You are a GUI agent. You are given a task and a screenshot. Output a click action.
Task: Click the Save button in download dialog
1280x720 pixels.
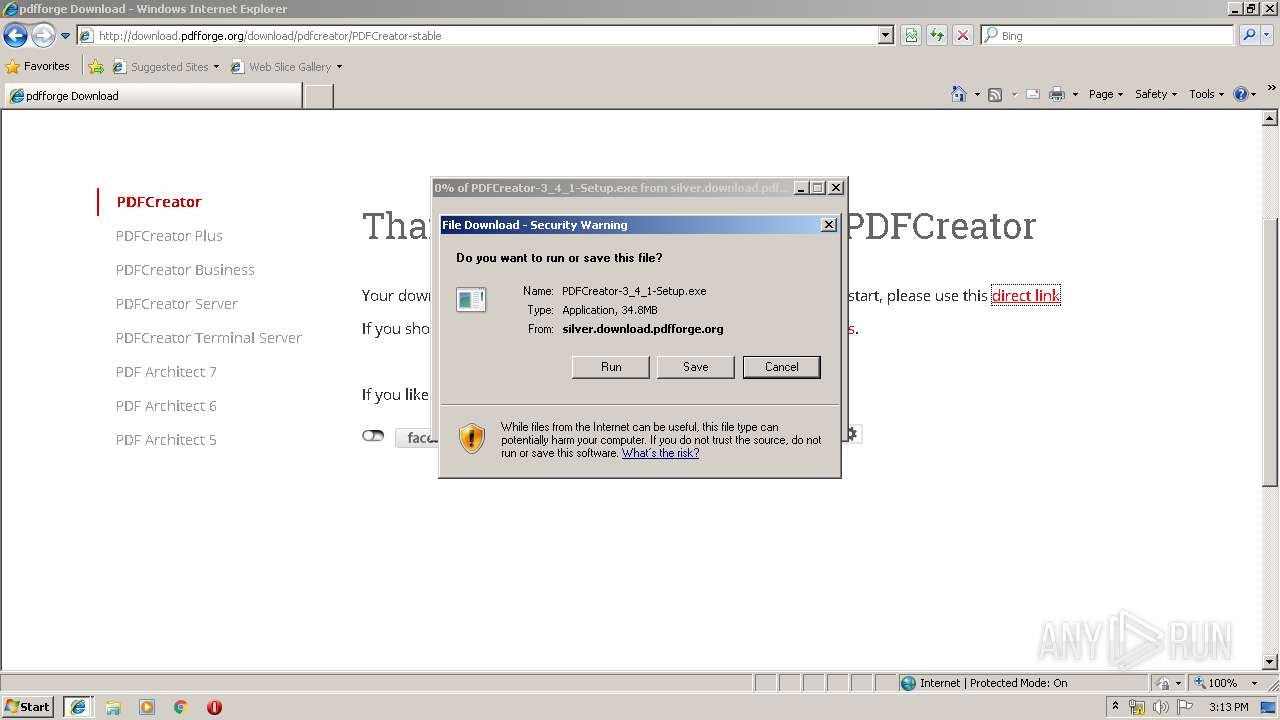pos(696,367)
